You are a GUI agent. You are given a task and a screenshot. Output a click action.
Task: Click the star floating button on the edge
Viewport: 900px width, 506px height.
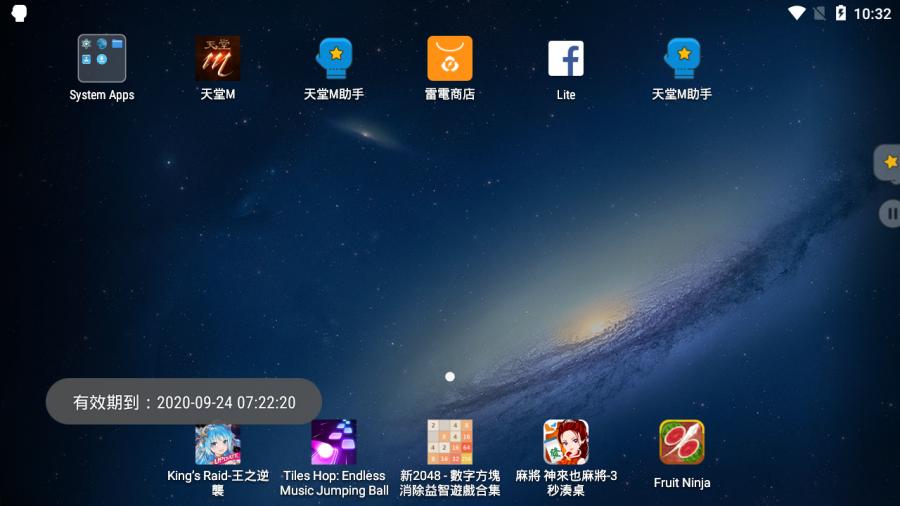889,162
